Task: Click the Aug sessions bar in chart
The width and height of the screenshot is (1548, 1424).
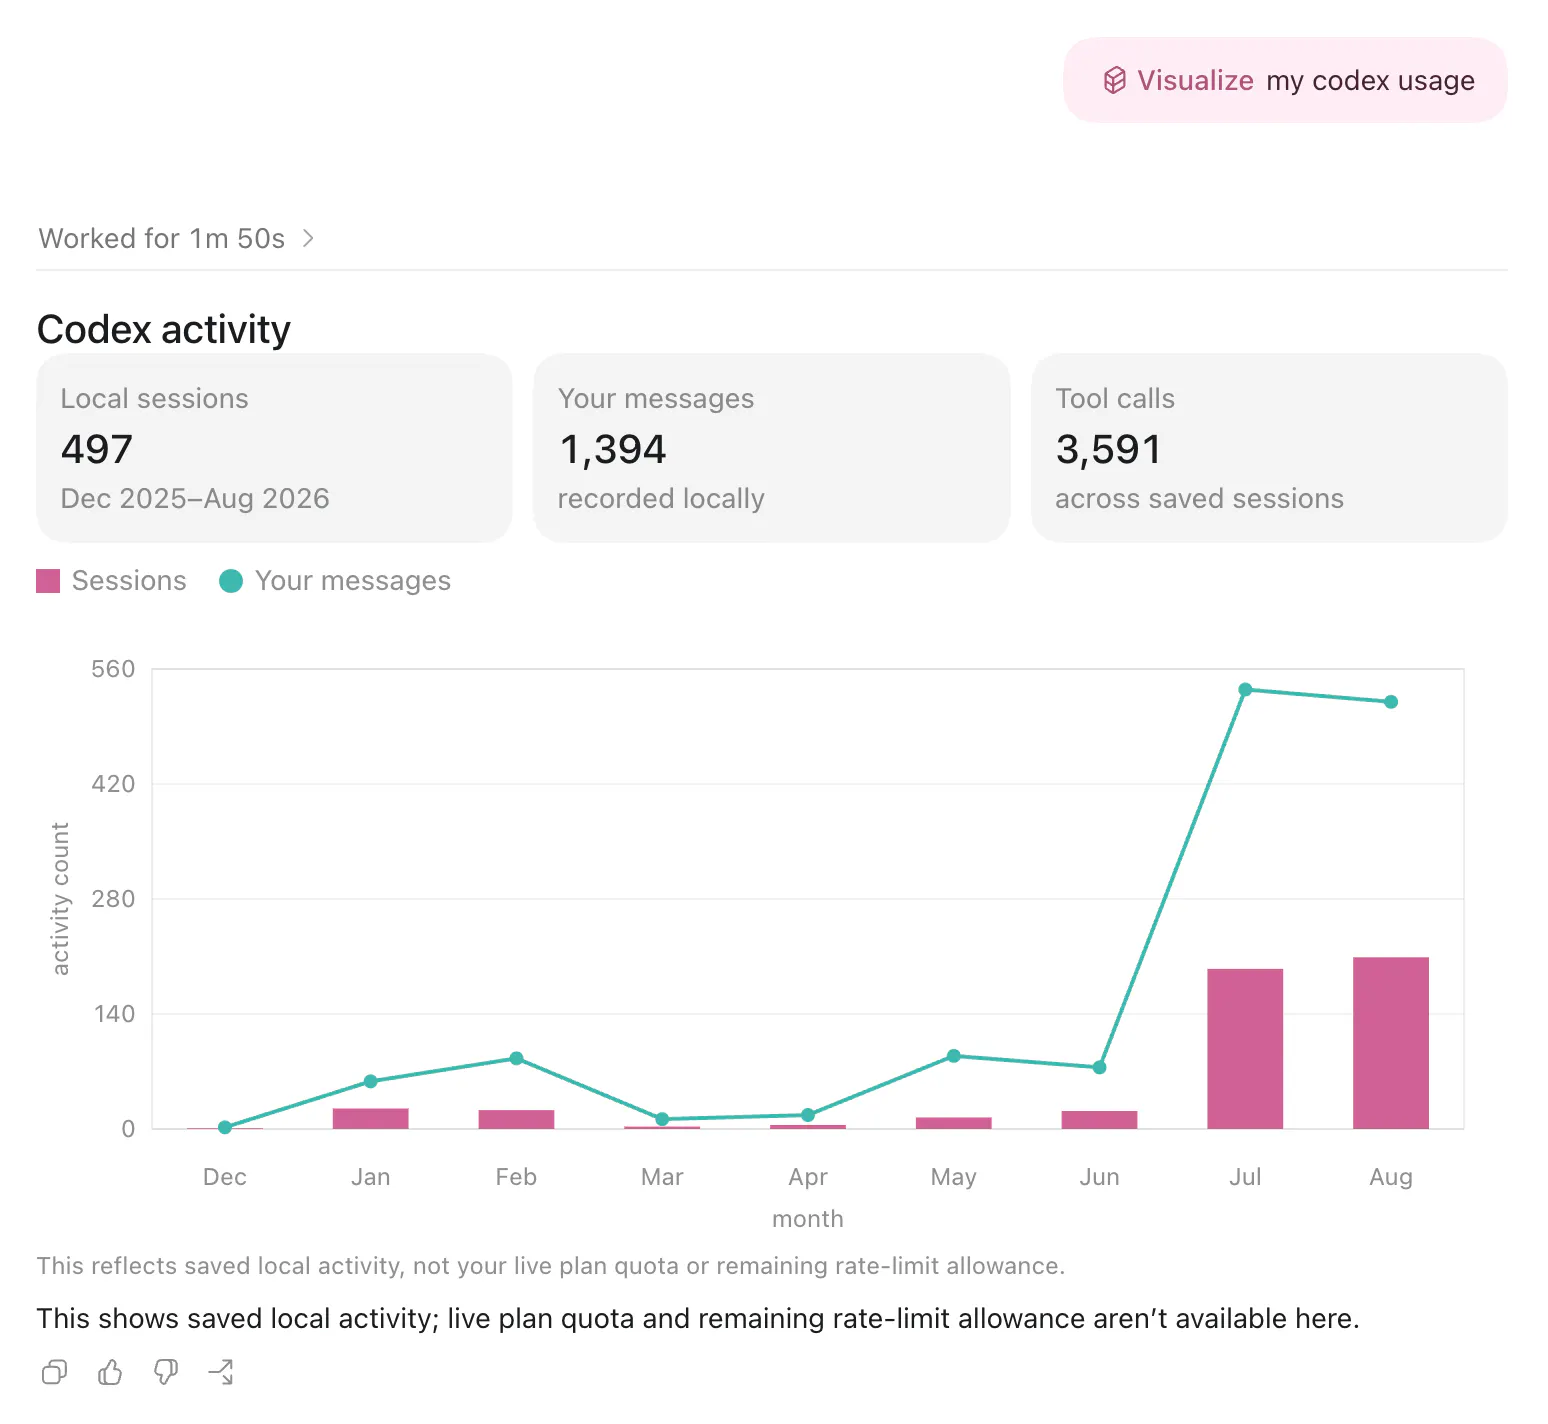Action: point(1391,1043)
